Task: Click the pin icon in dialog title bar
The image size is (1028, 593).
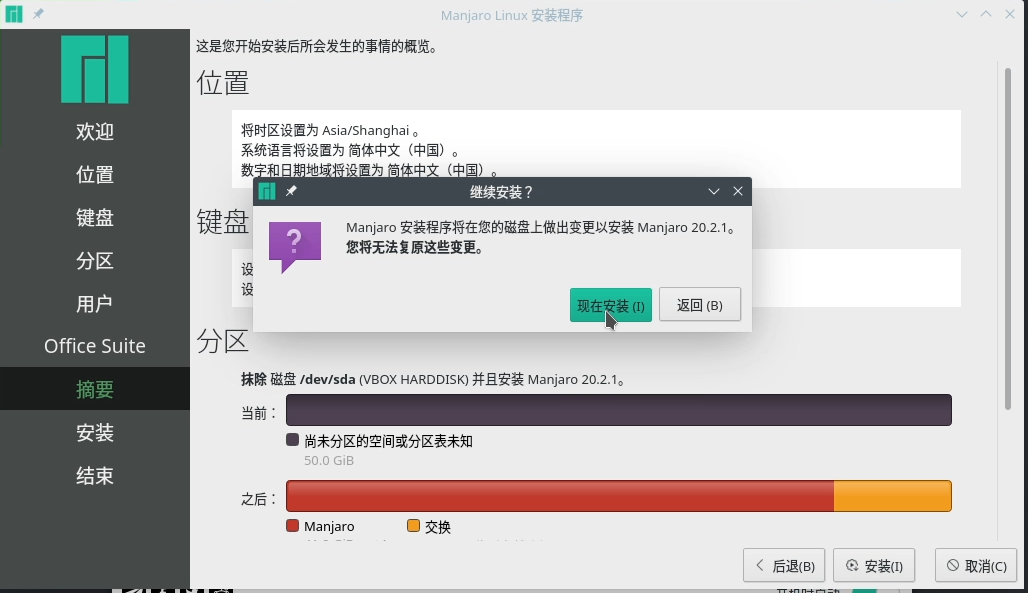Action: 291,191
